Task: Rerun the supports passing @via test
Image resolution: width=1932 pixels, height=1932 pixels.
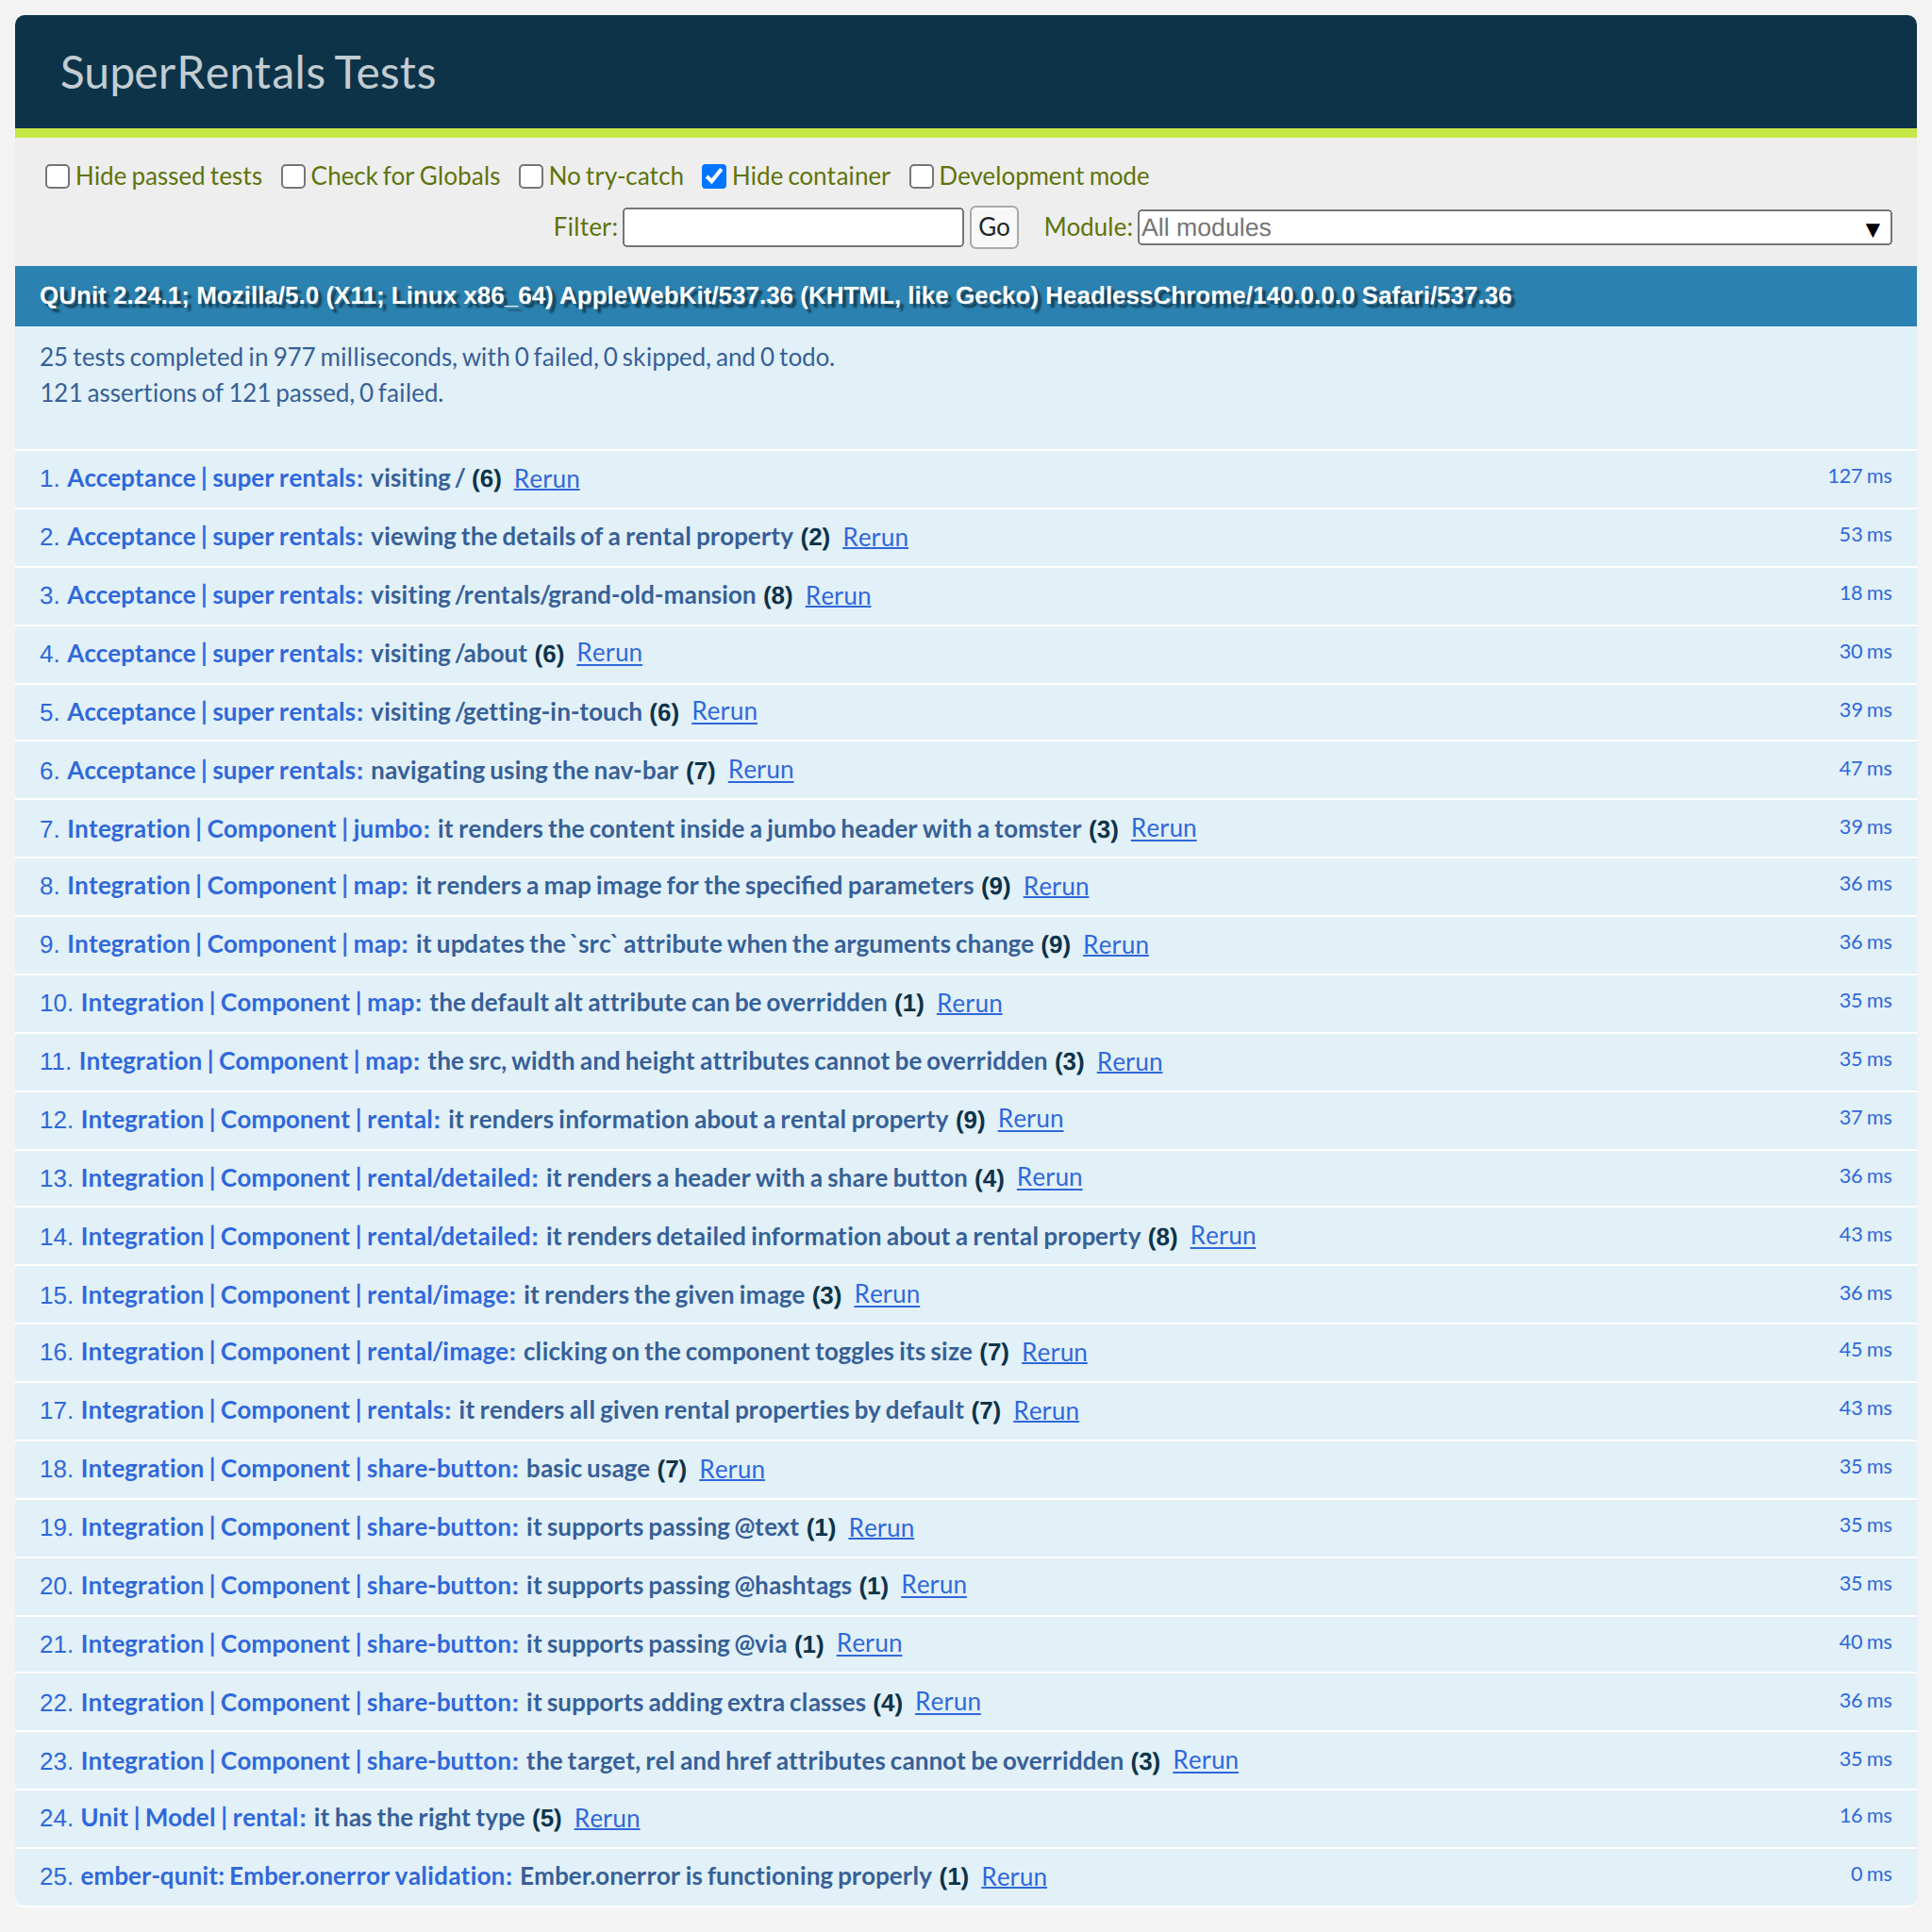Action: click(x=868, y=1643)
